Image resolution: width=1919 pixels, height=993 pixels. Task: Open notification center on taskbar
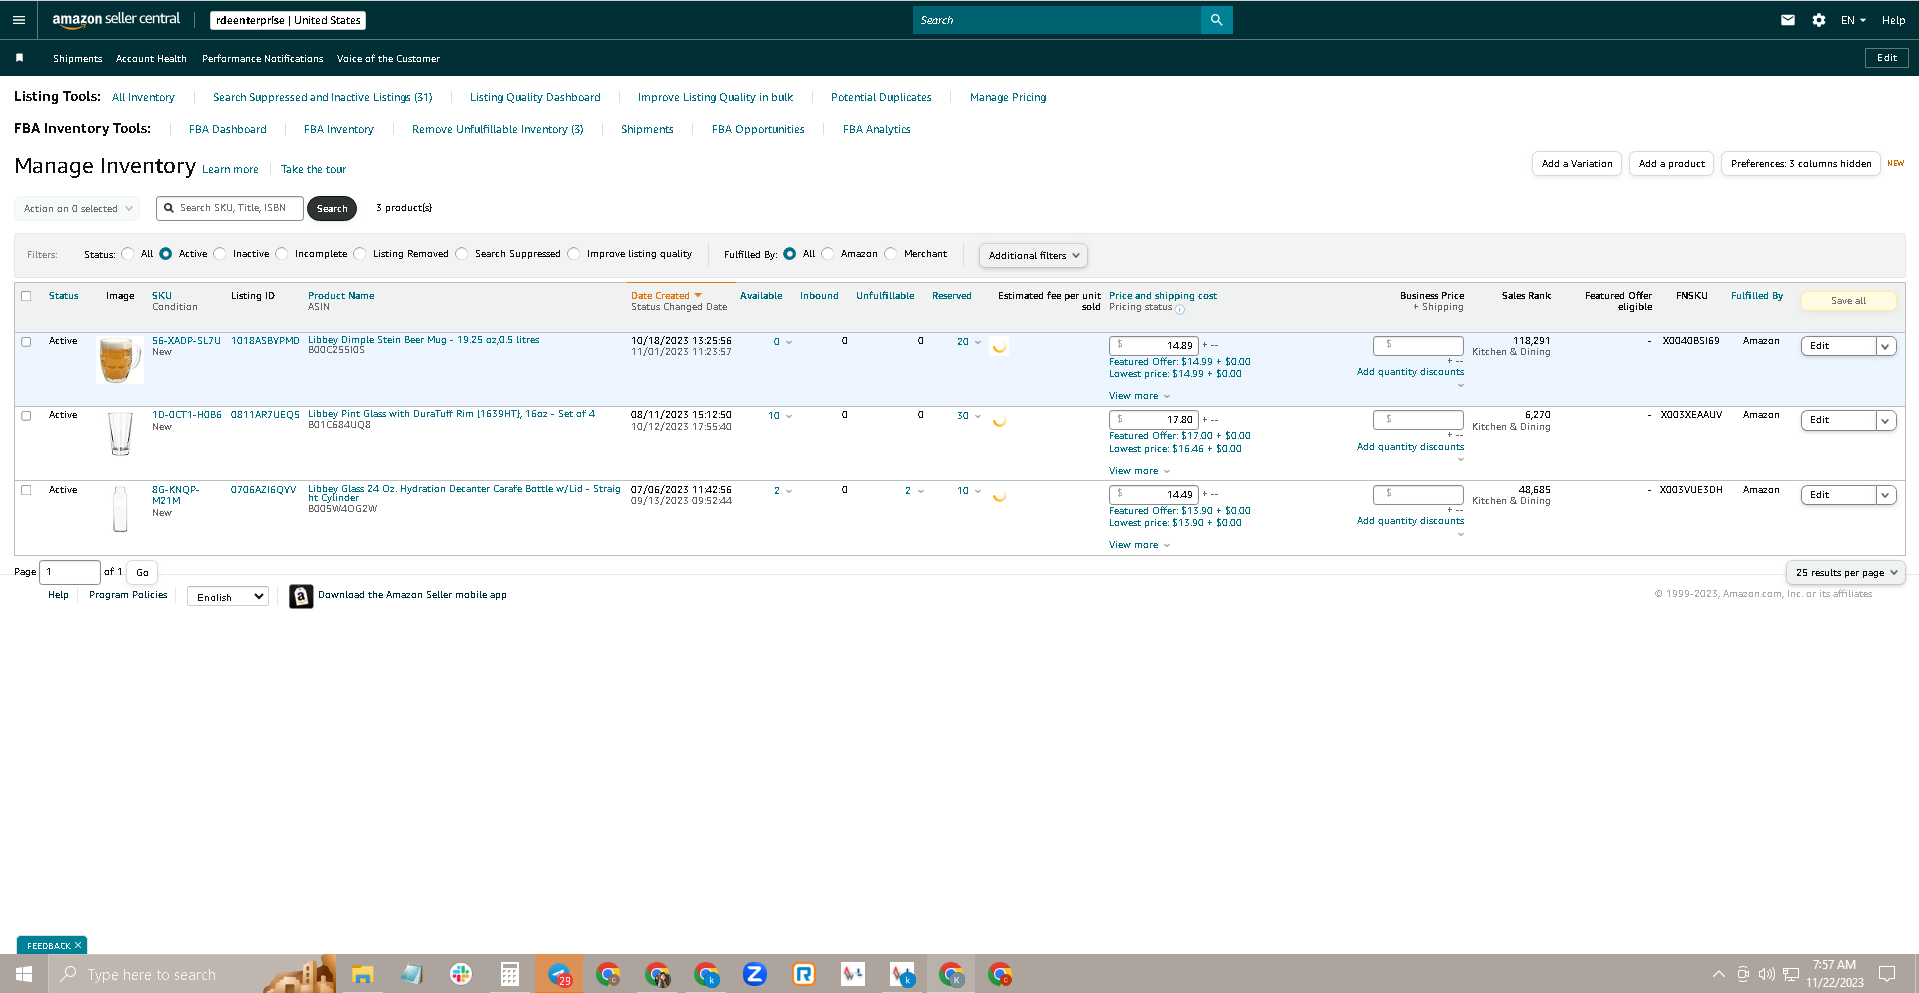(x=1887, y=974)
